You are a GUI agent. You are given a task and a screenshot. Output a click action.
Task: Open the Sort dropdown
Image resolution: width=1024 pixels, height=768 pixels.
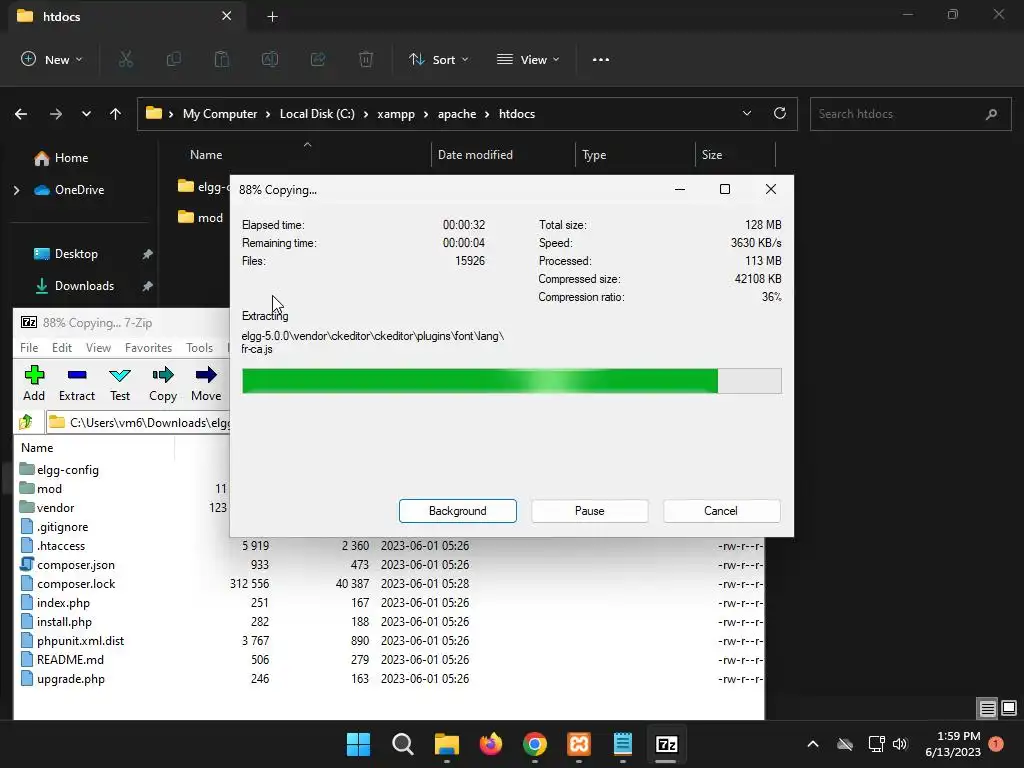(x=439, y=59)
